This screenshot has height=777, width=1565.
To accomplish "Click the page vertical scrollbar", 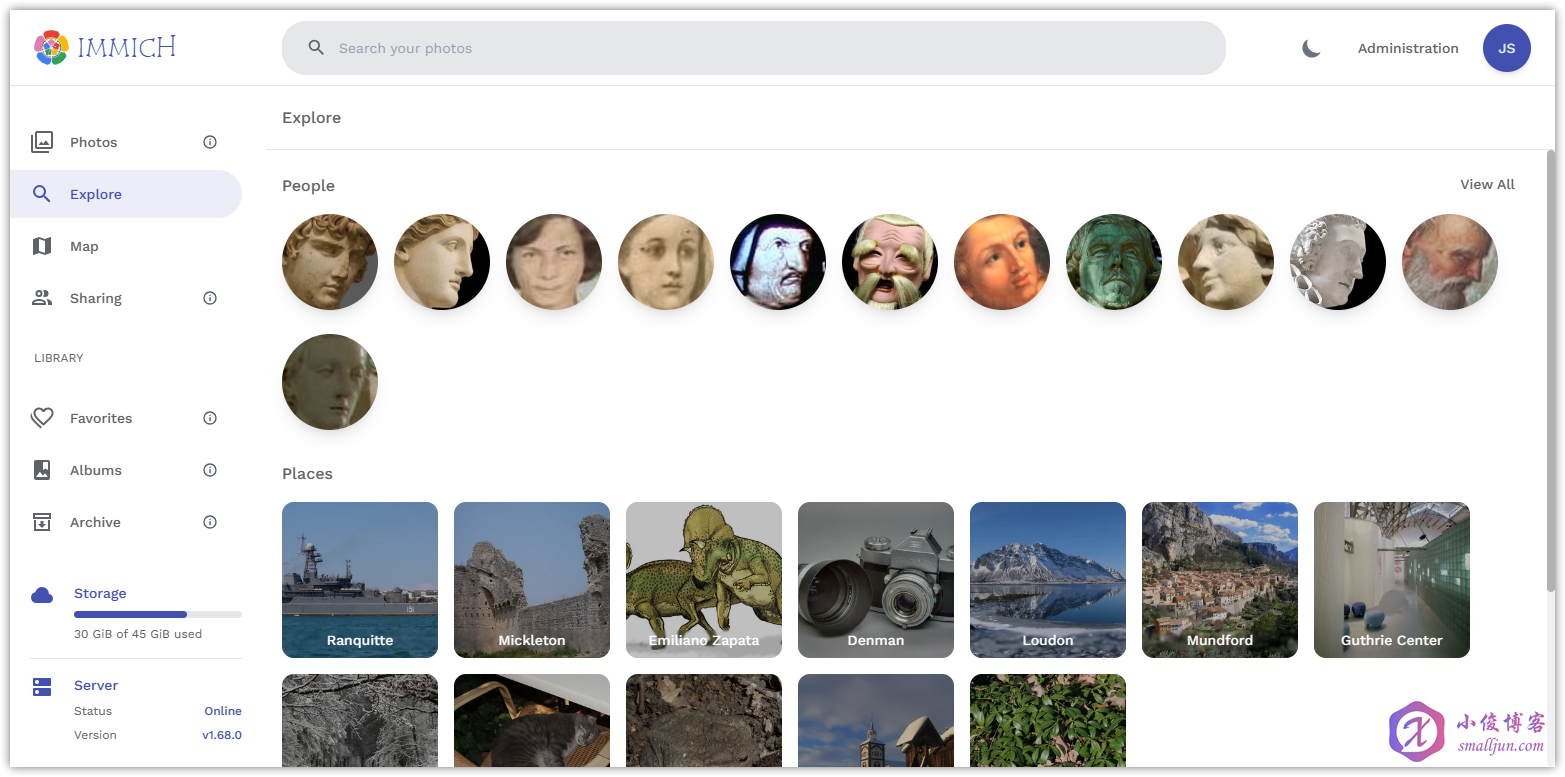I will (1551, 370).
